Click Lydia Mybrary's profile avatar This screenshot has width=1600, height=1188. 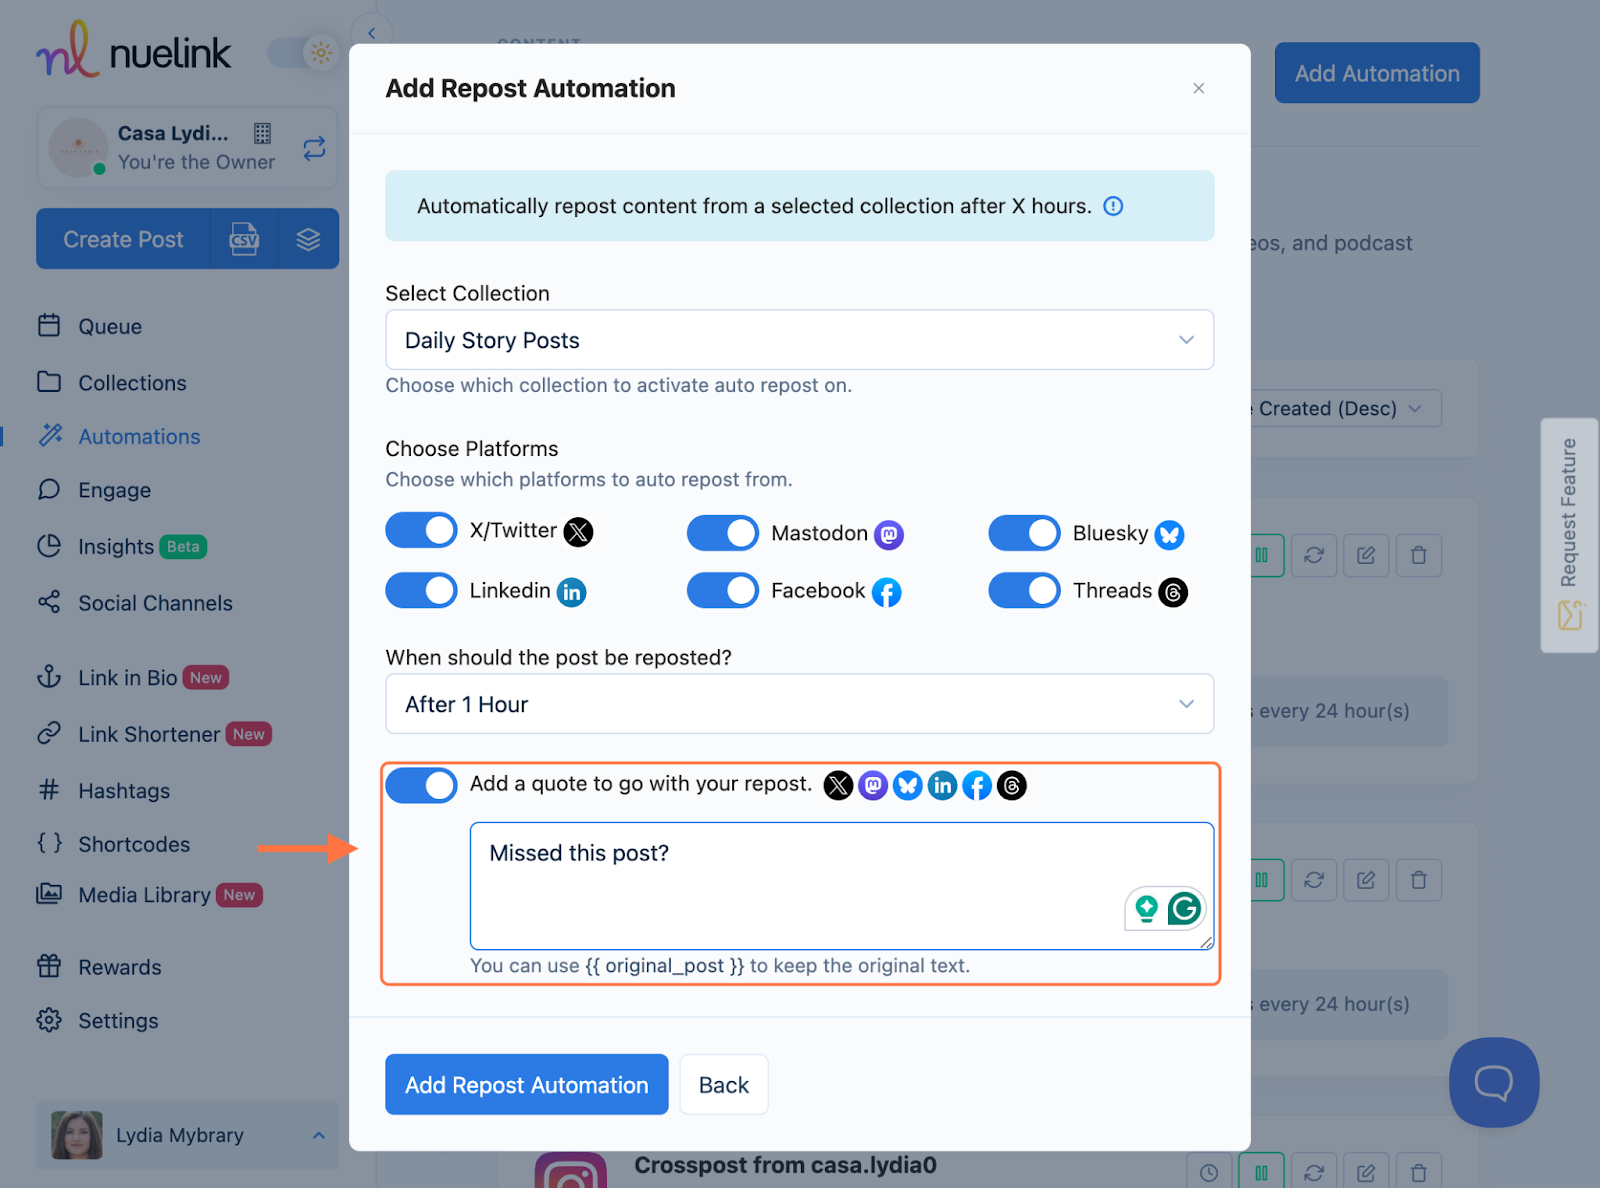tap(77, 1135)
